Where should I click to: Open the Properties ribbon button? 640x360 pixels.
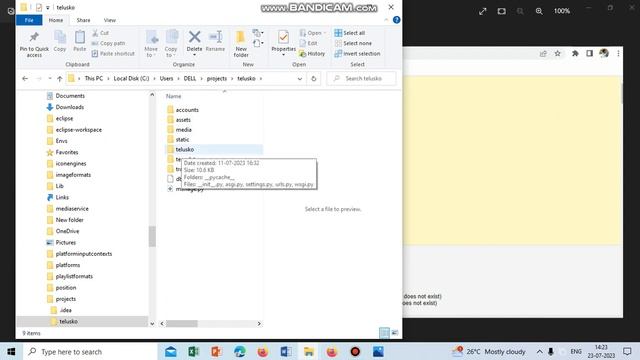coord(283,42)
